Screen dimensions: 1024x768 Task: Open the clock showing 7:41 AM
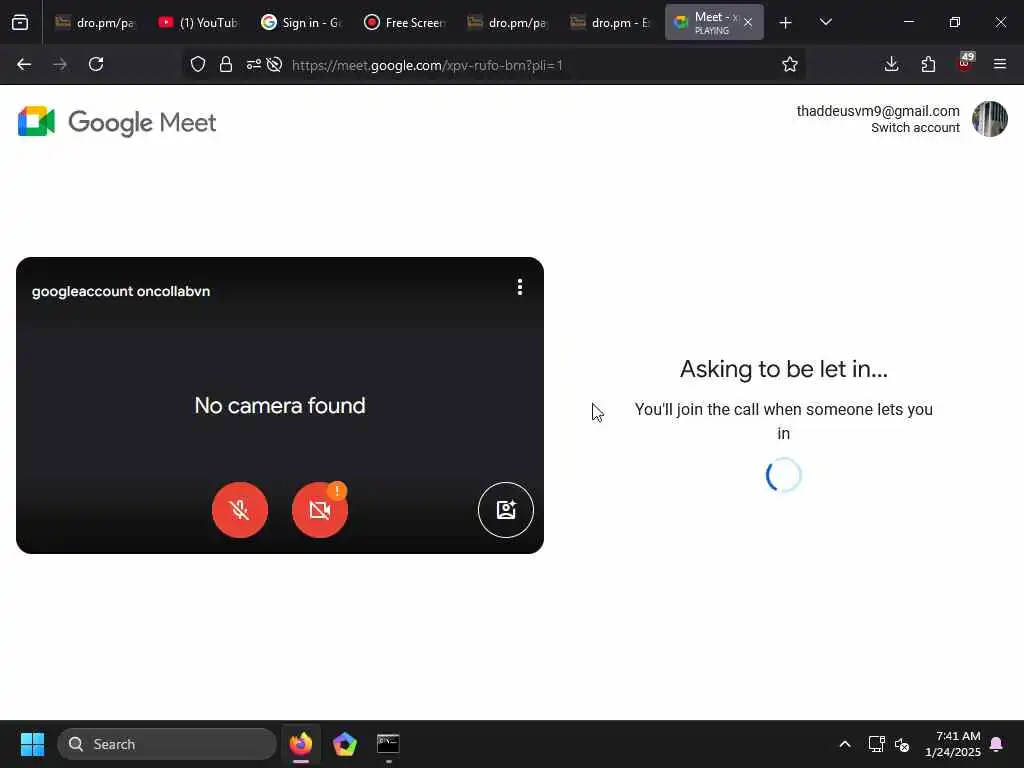[953, 744]
